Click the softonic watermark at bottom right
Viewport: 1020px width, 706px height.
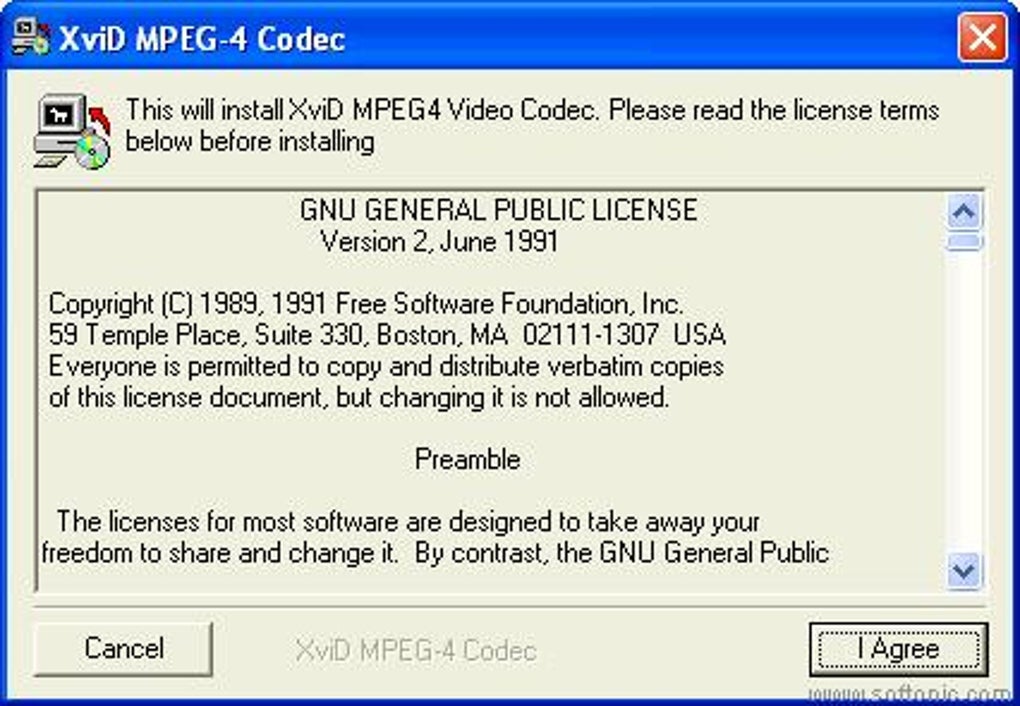click(x=912, y=695)
